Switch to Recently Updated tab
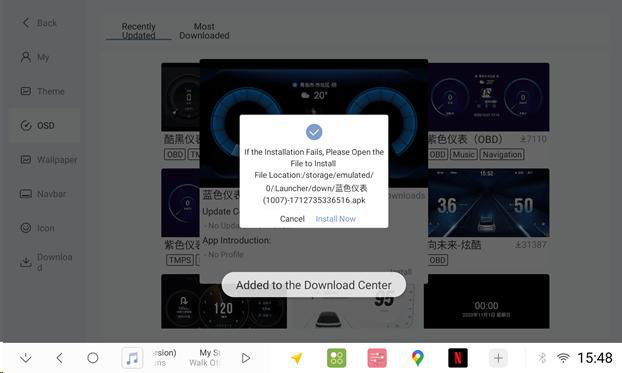Image resolution: width=622 pixels, height=373 pixels. coord(138,31)
